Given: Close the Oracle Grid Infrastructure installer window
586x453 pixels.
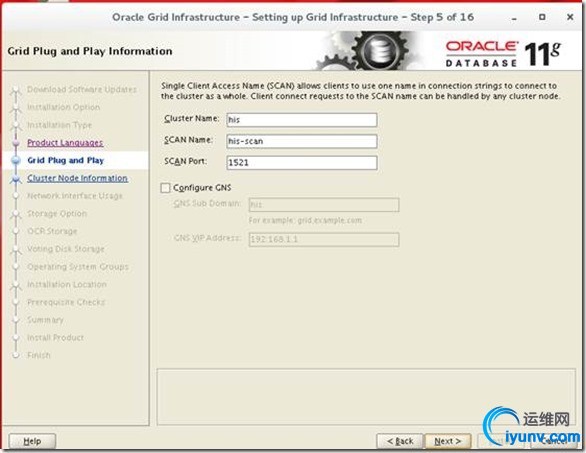Looking at the screenshot, I should coord(570,17).
